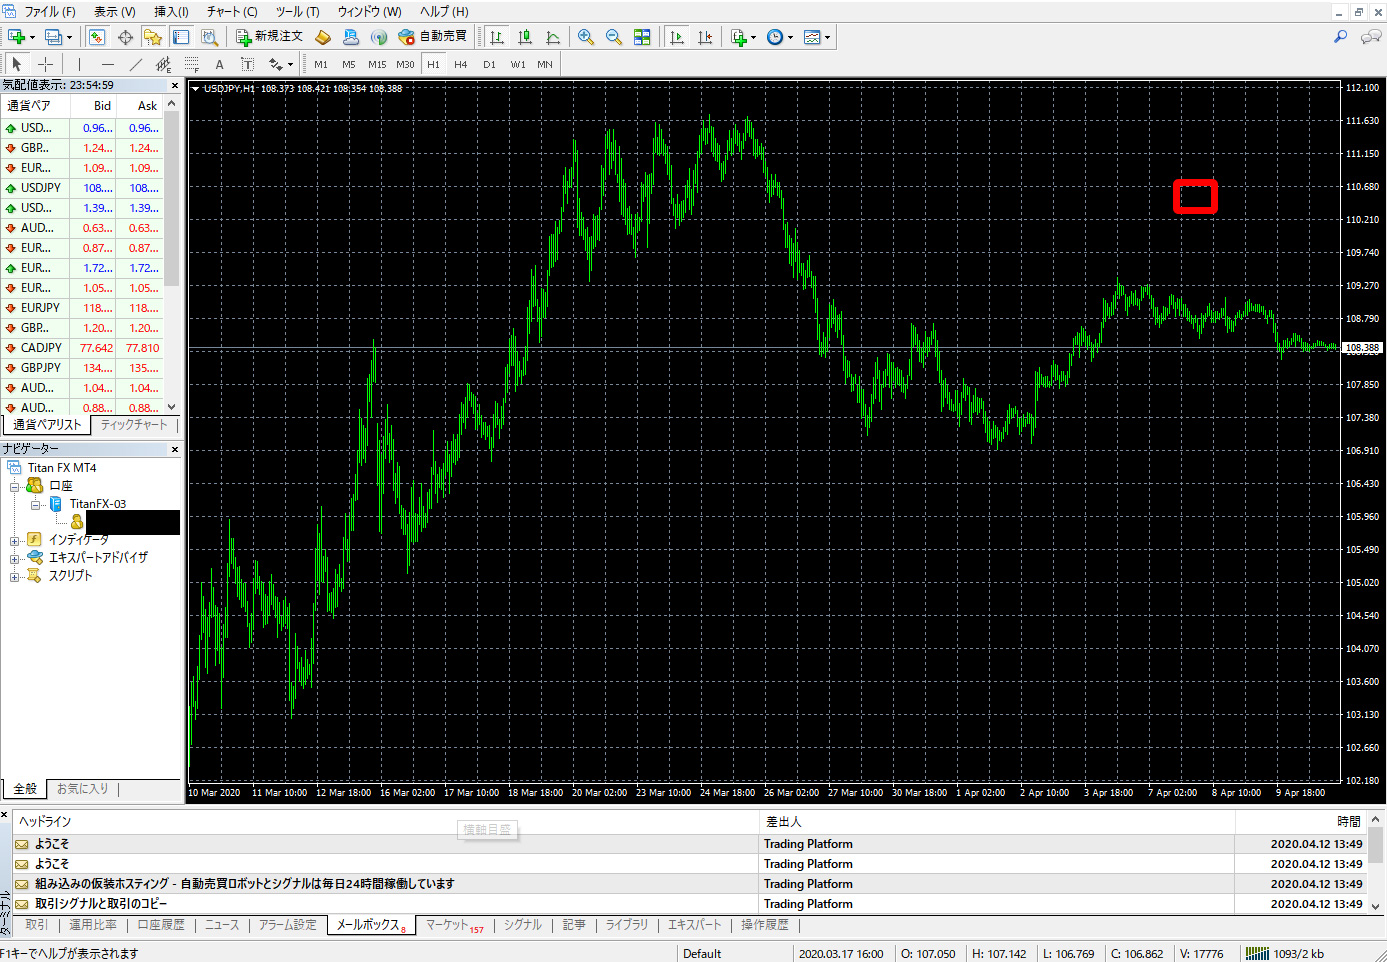Open the chart profiles icon
This screenshot has width=1387, height=962.
pos(53,37)
